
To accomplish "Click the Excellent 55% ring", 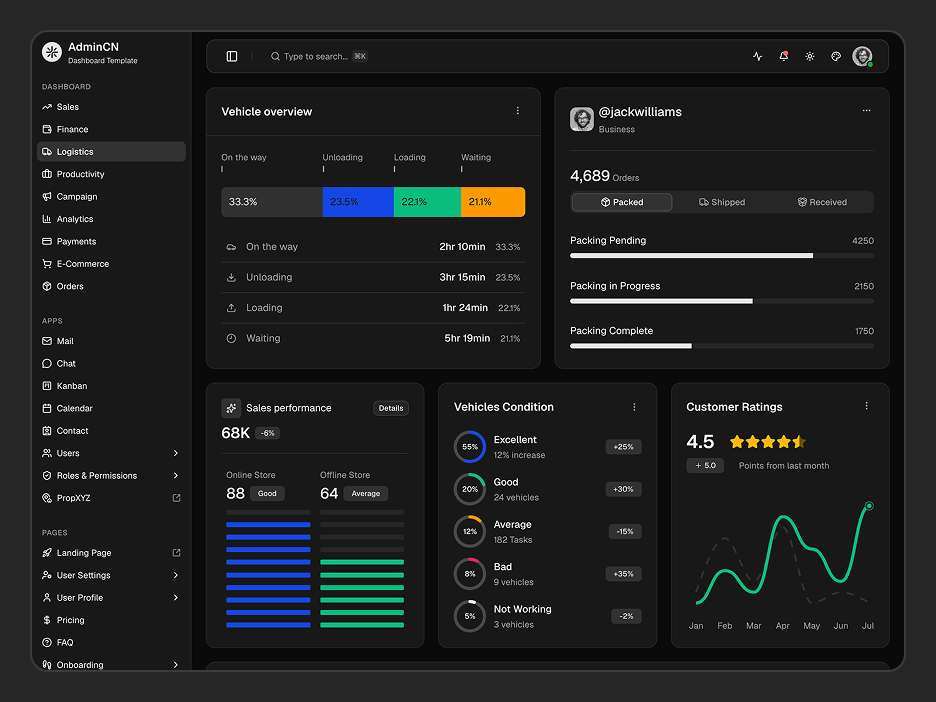I will (470, 447).
